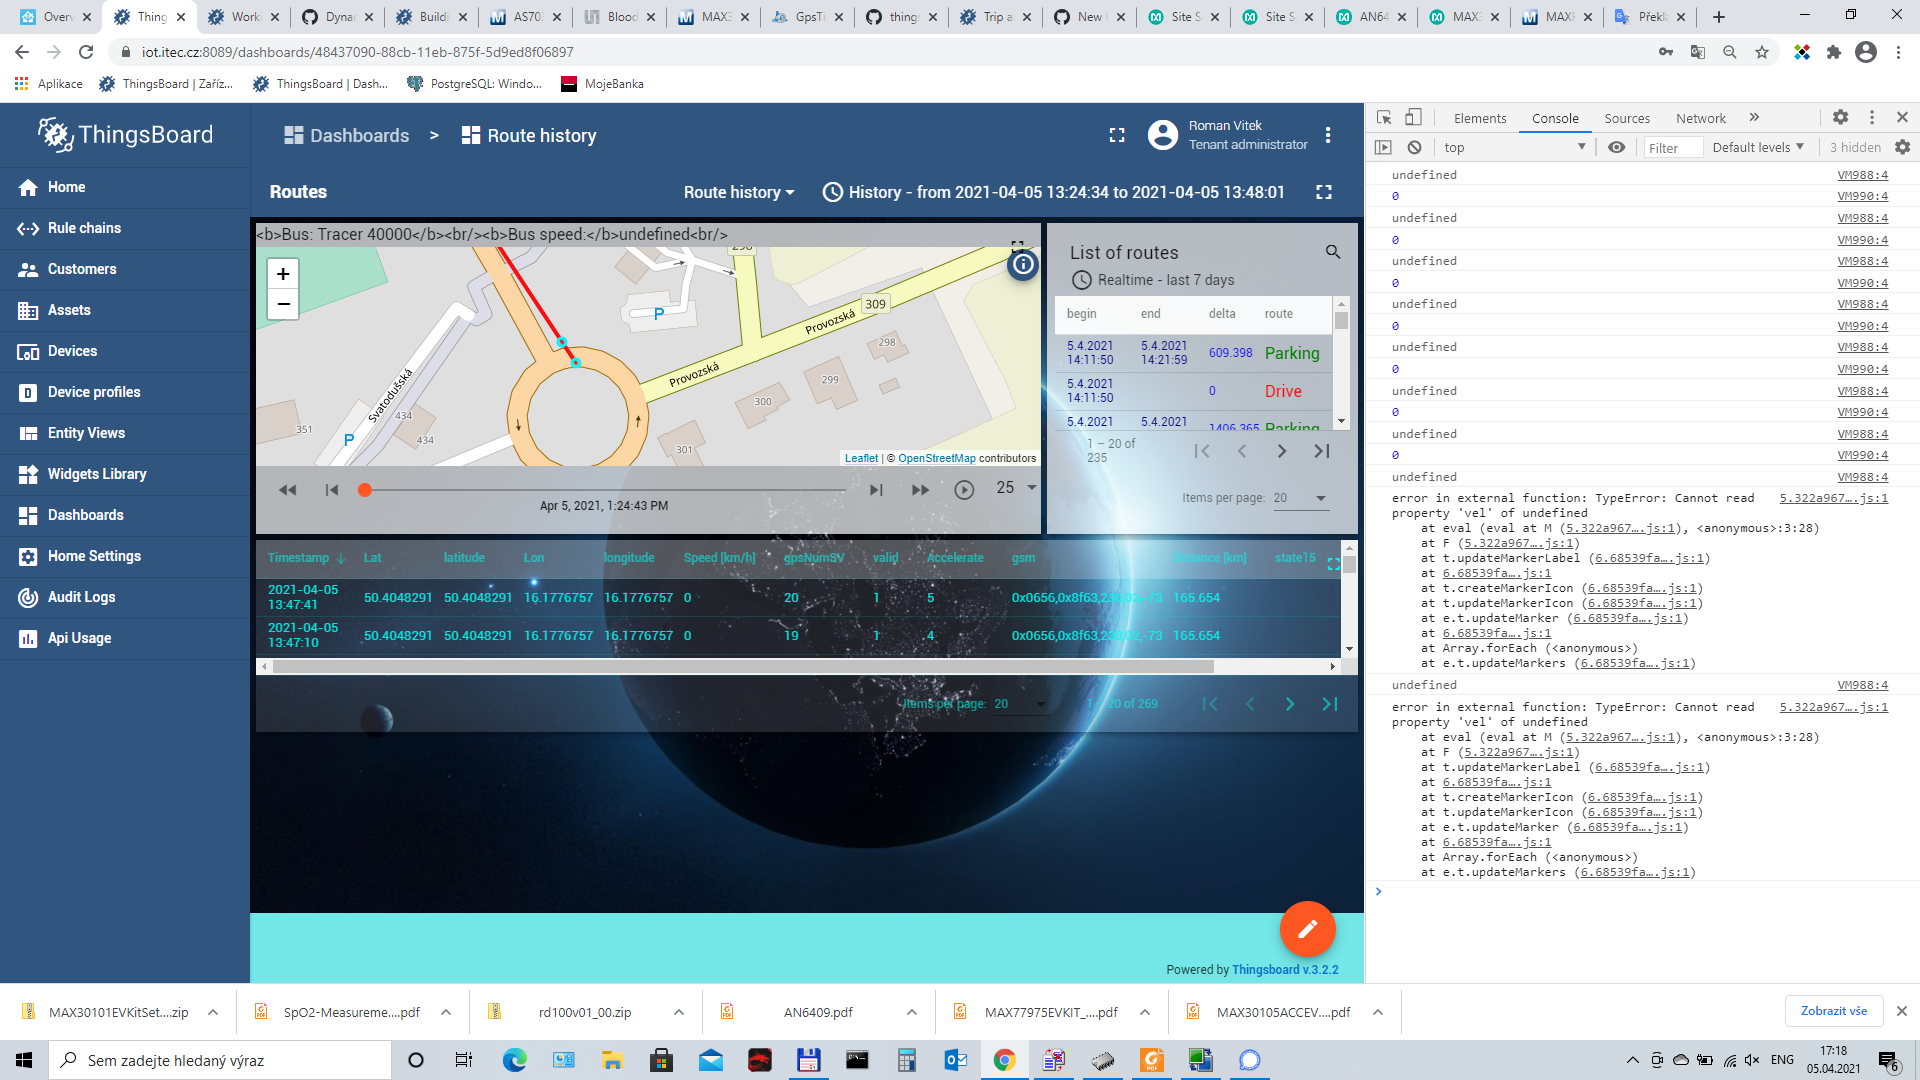Click the map info icon

1023,265
